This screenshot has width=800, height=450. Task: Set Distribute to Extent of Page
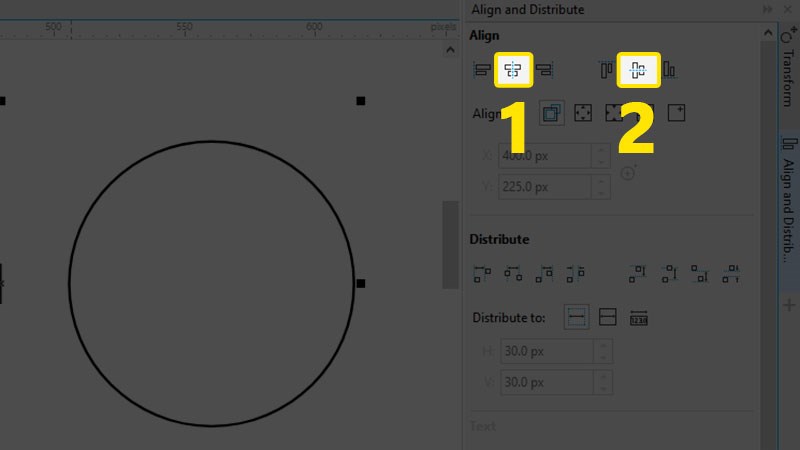[608, 317]
